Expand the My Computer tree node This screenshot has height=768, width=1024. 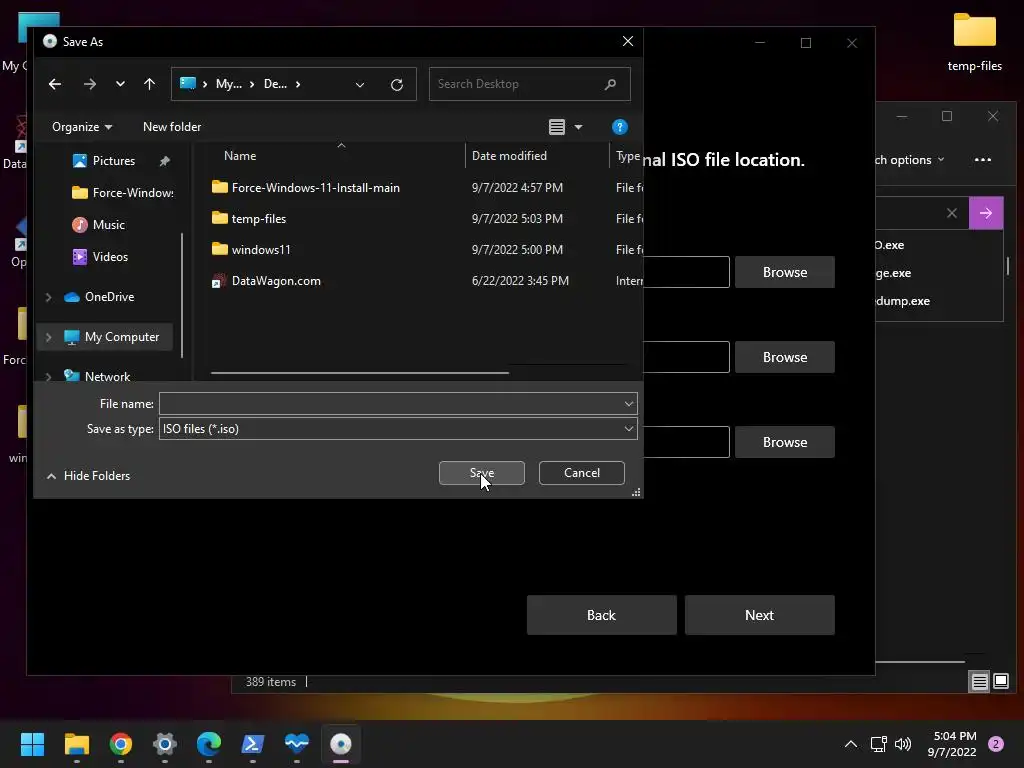coord(48,337)
